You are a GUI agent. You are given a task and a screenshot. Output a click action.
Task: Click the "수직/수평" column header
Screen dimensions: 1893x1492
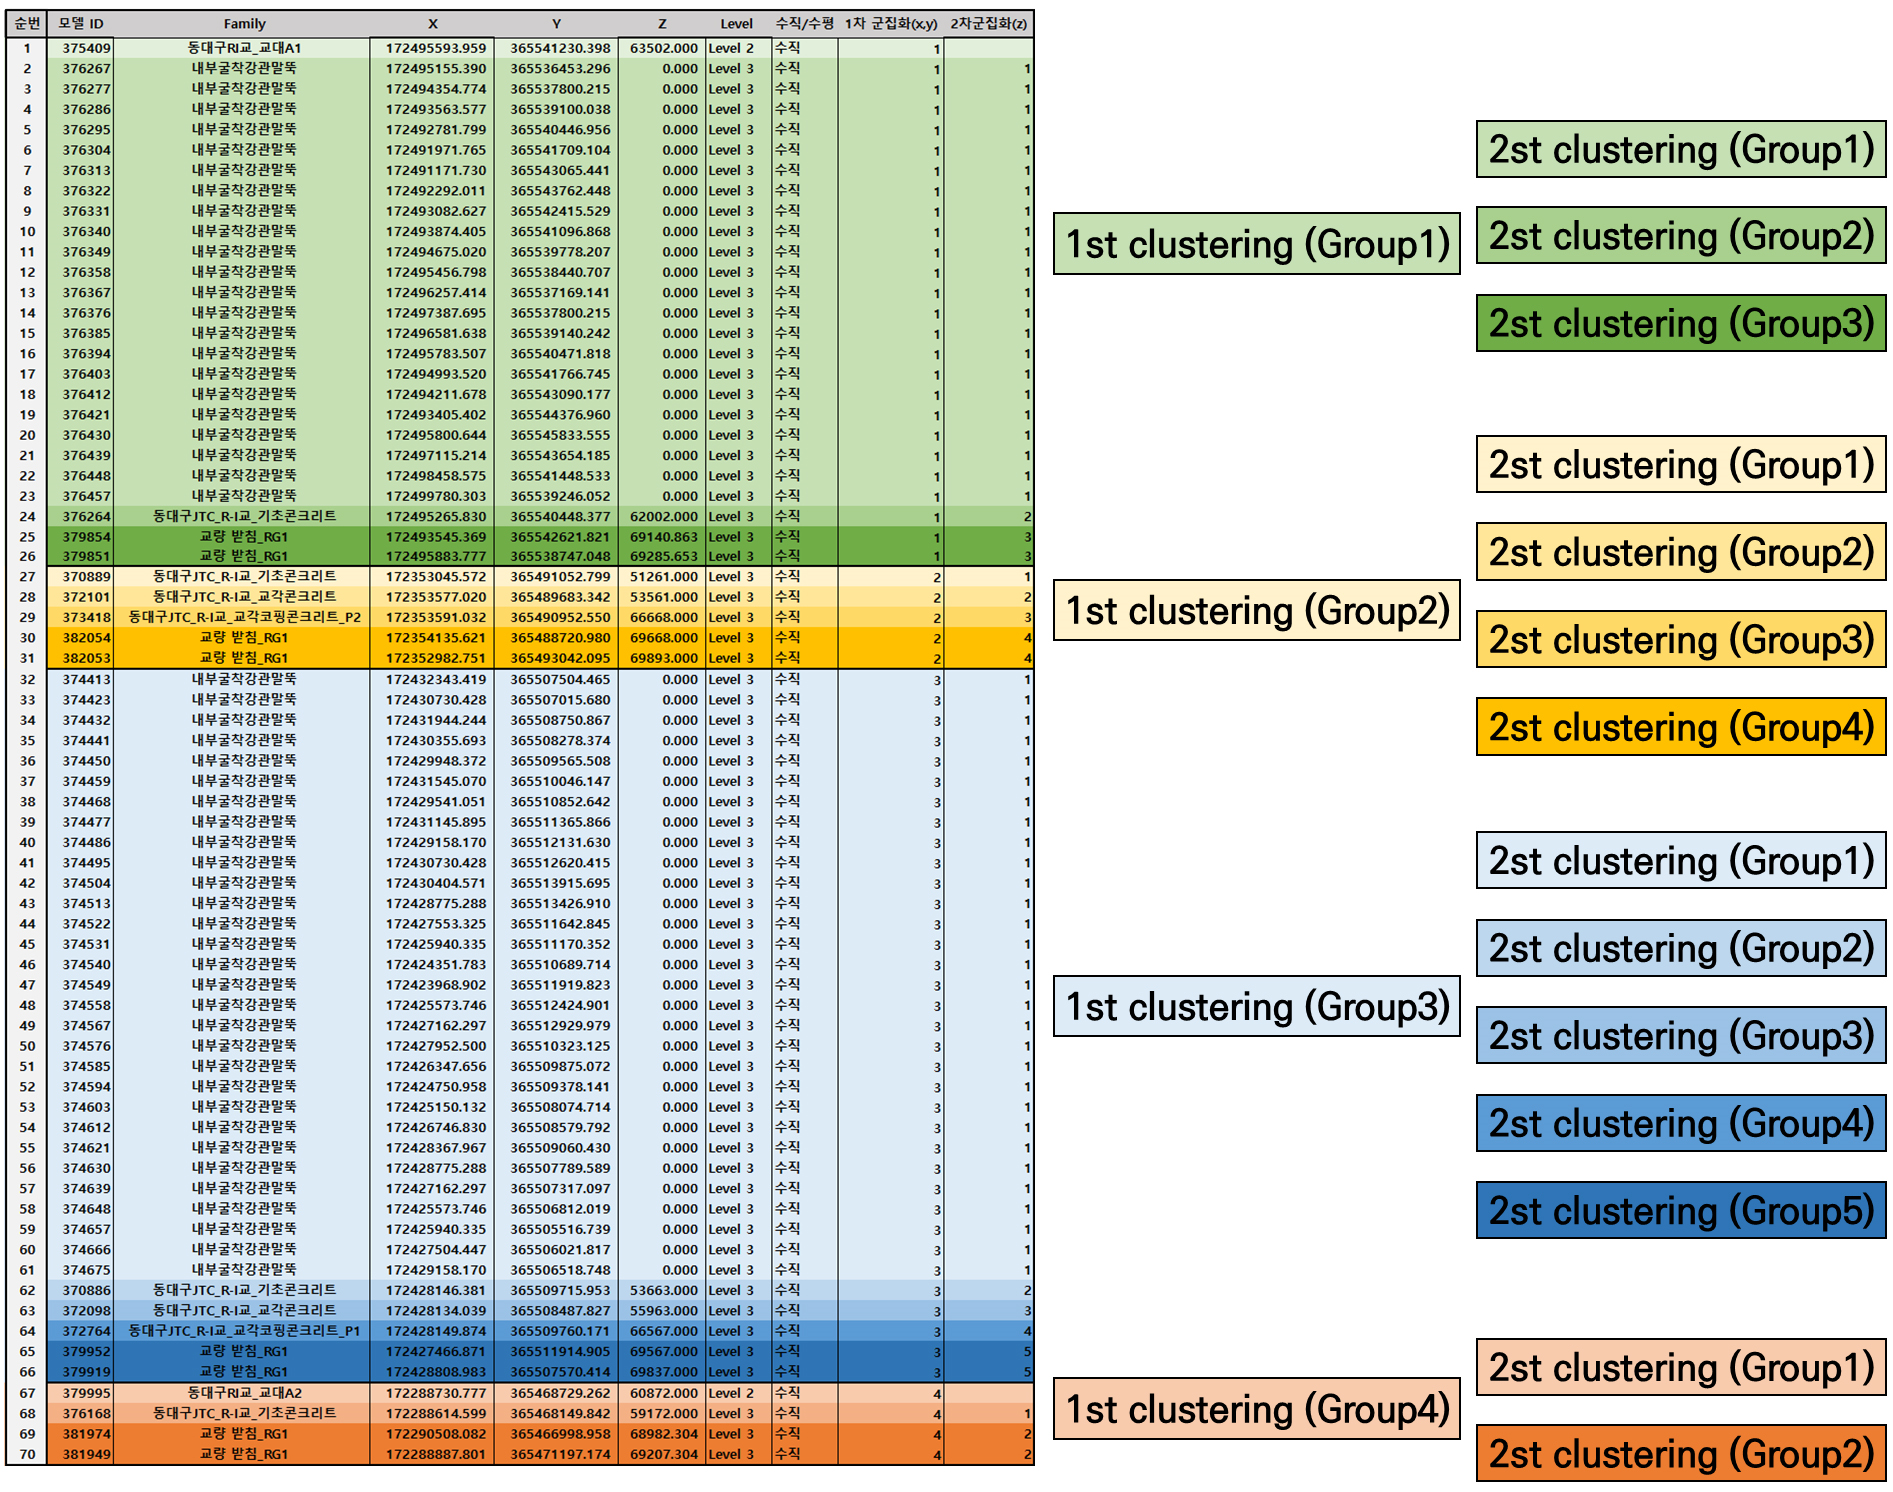[x=804, y=24]
